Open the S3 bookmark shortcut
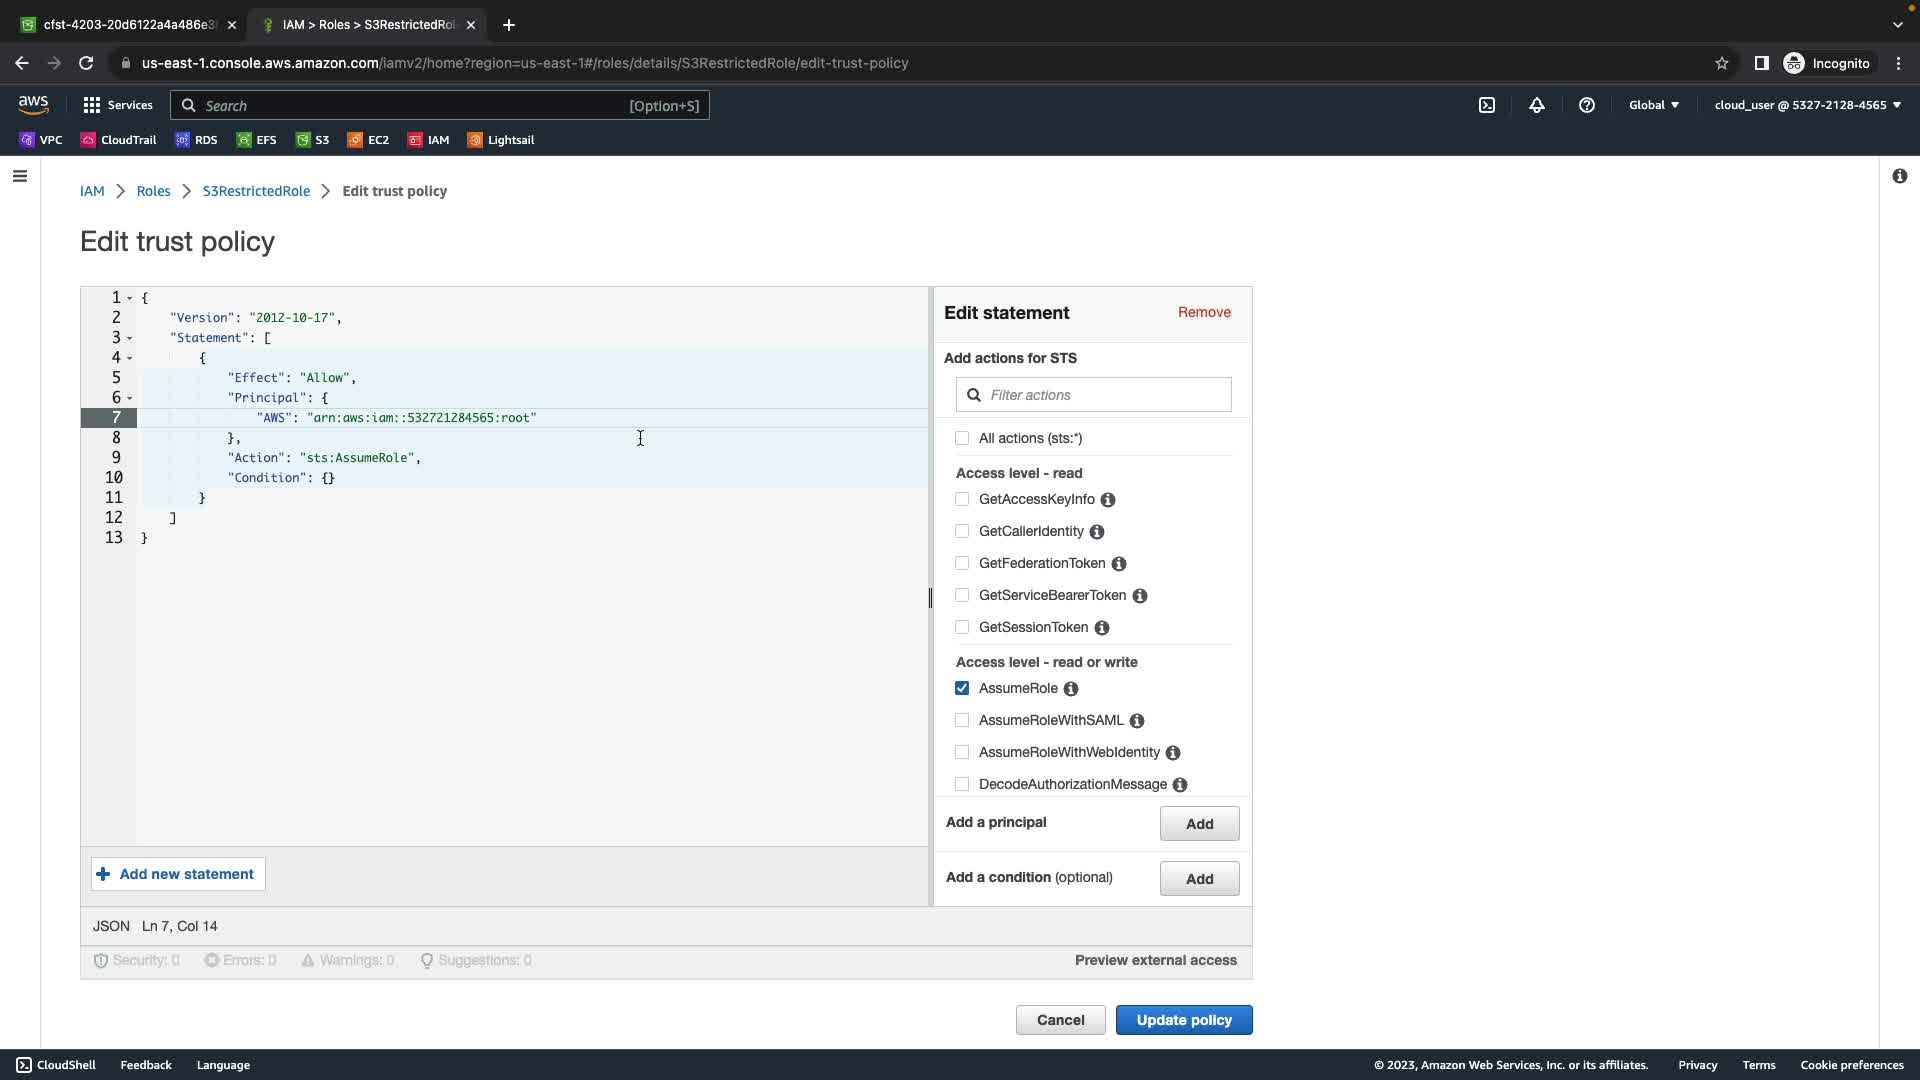 pos(312,140)
